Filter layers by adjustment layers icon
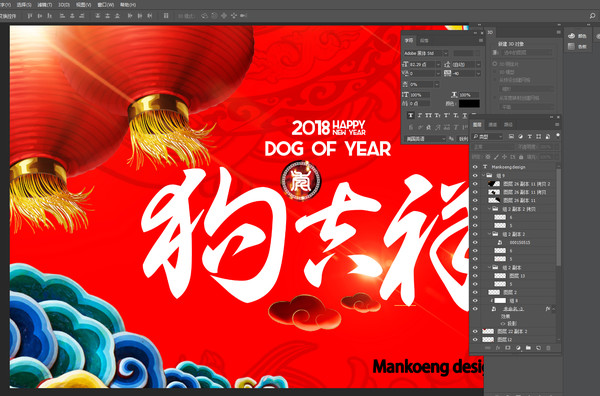Screen dimensions: 600x396 click(x=520, y=137)
